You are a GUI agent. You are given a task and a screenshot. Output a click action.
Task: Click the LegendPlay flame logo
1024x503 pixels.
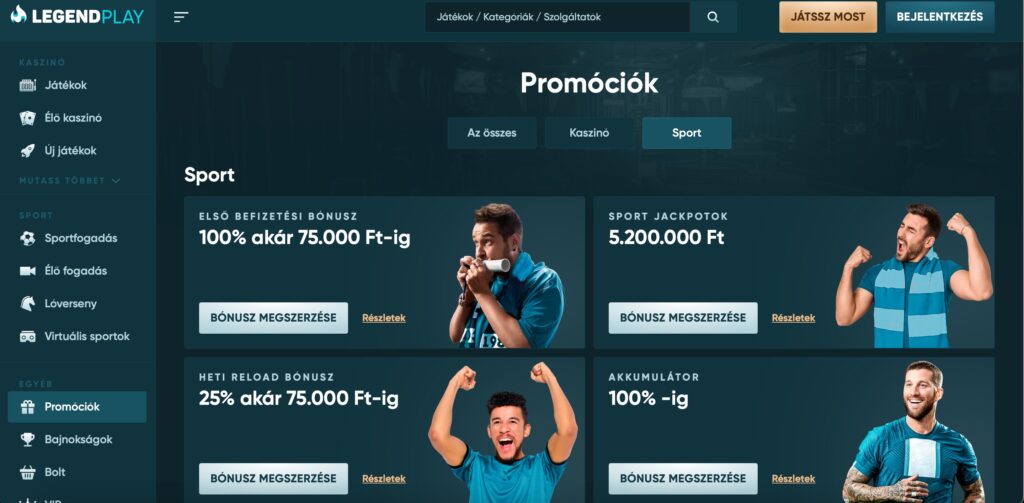[19, 16]
